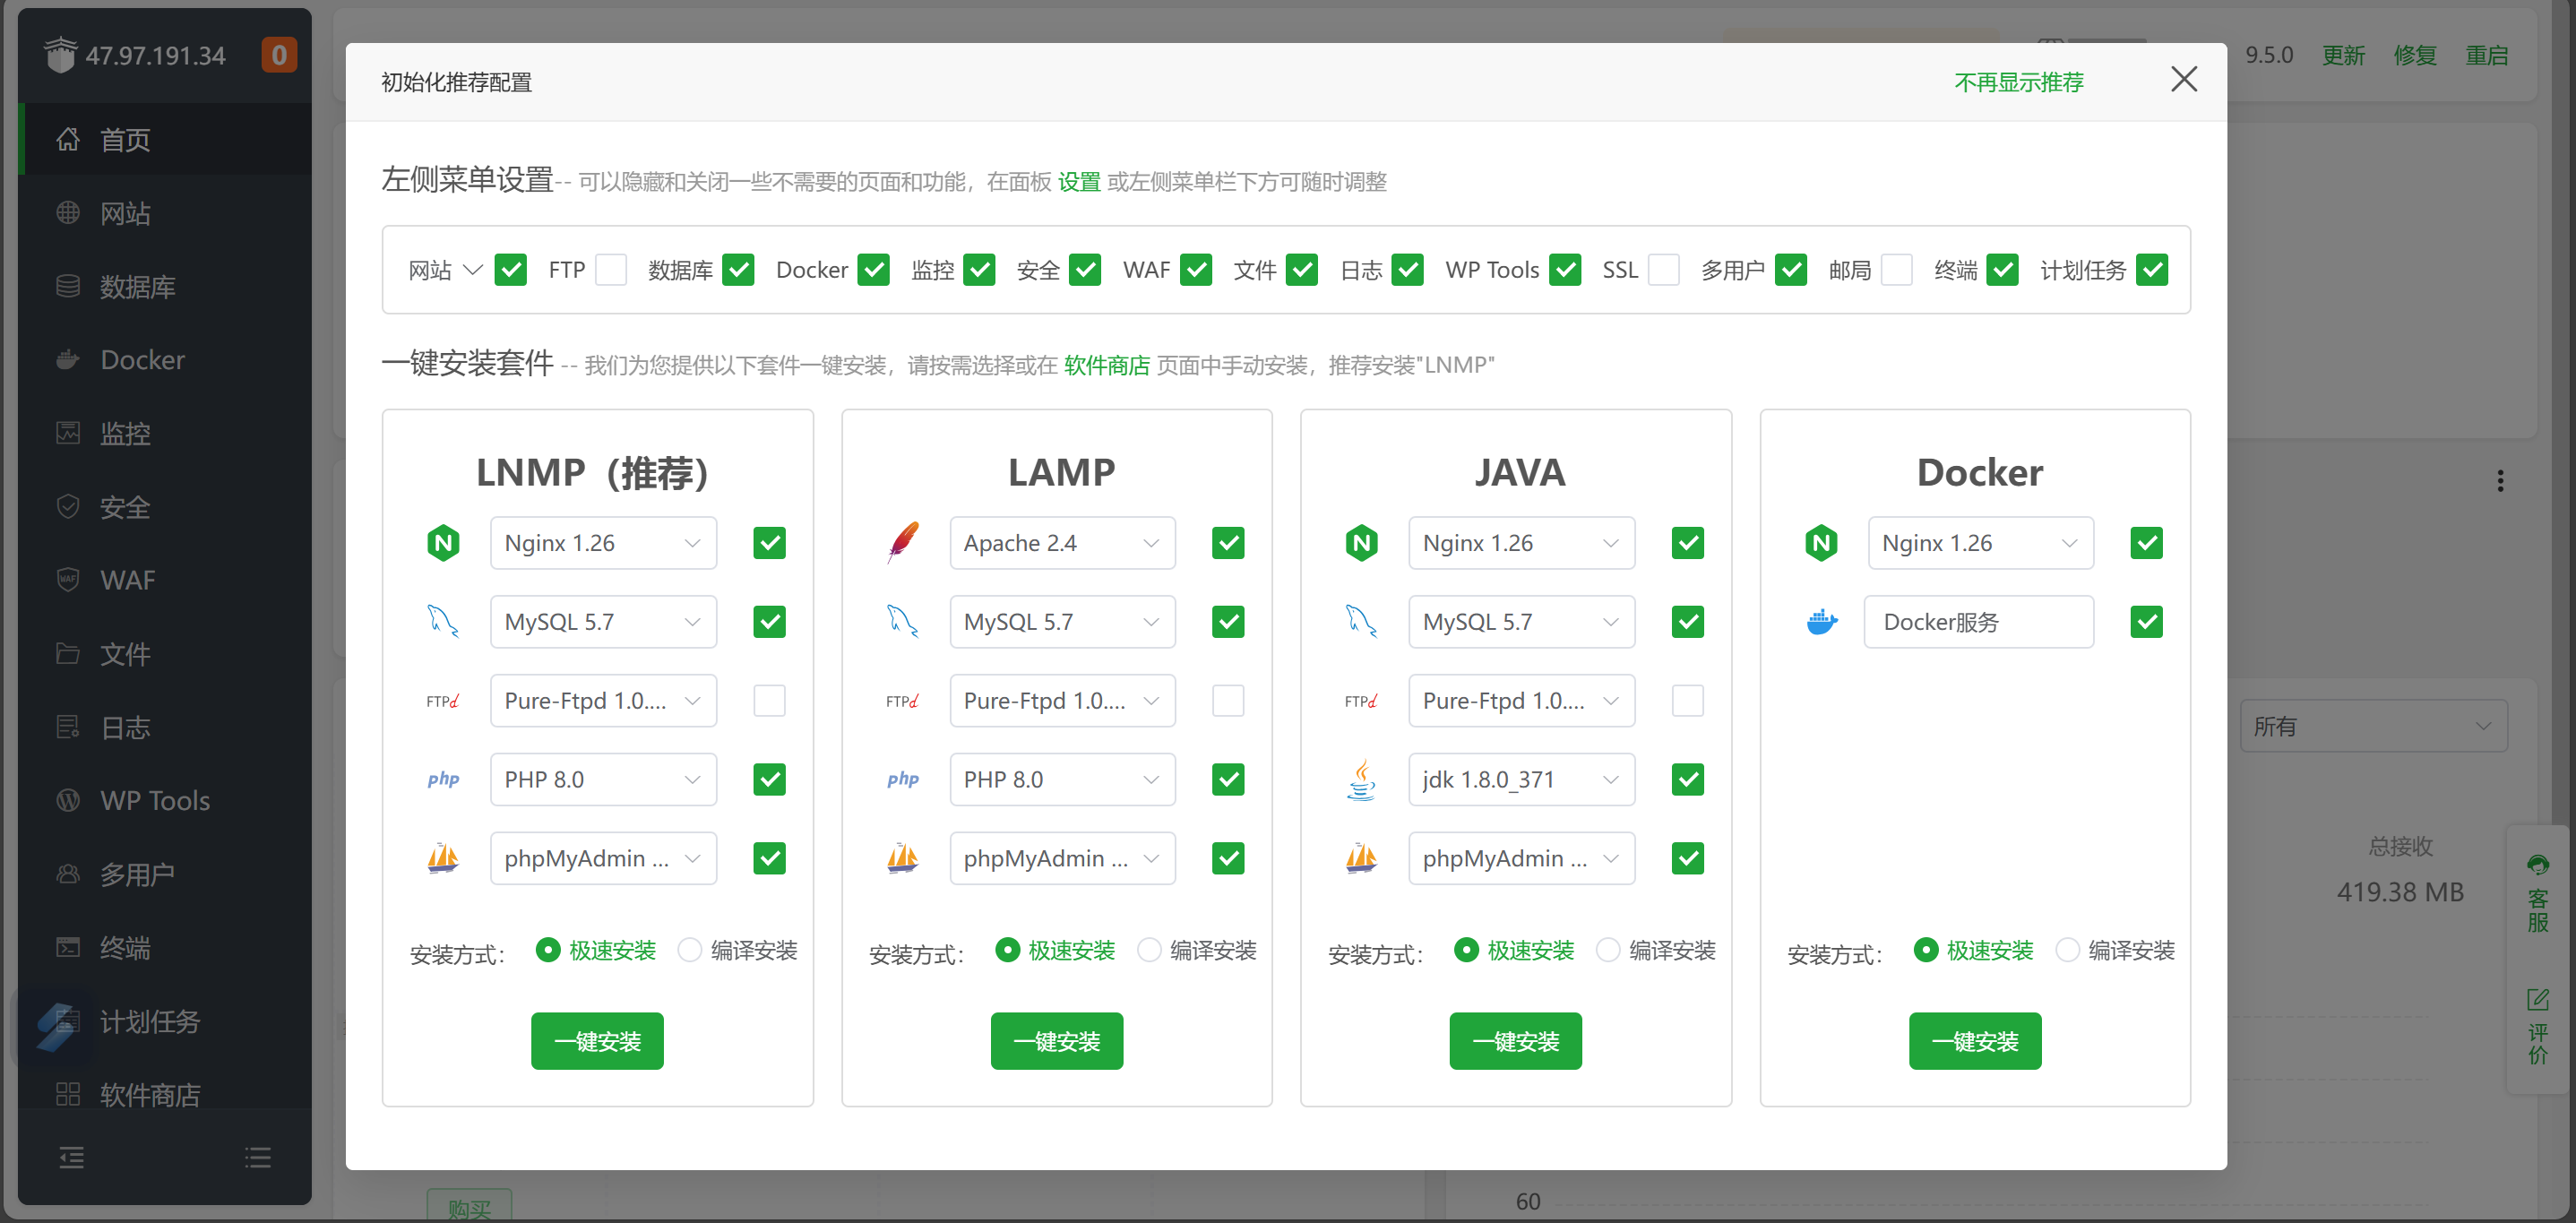Viewport: 2576px width, 1223px height.
Task: Click the Docker whale icon in Docker panel
Action: (x=1821, y=622)
